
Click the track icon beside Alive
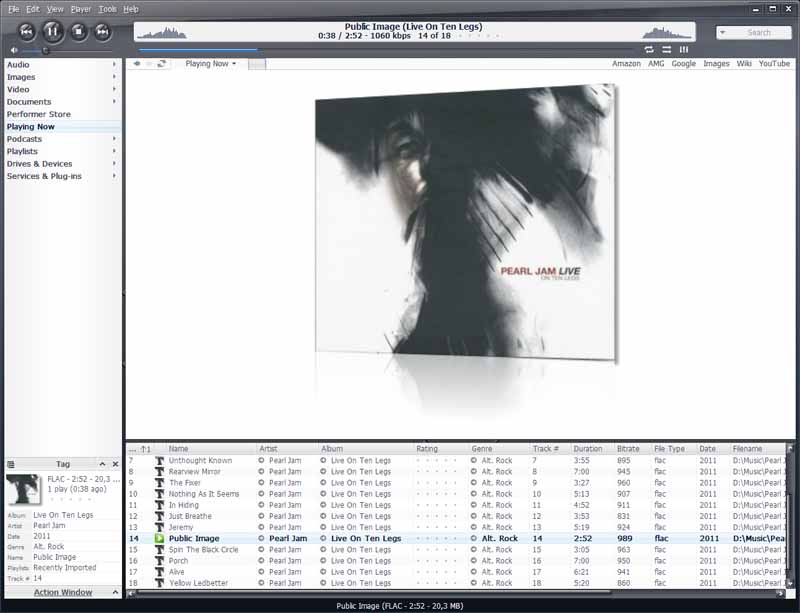point(159,572)
